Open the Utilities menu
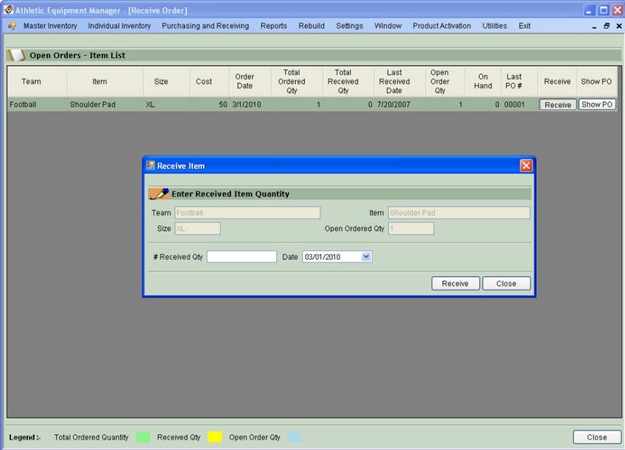Image resolution: width=625 pixels, height=450 pixels. coord(495,26)
